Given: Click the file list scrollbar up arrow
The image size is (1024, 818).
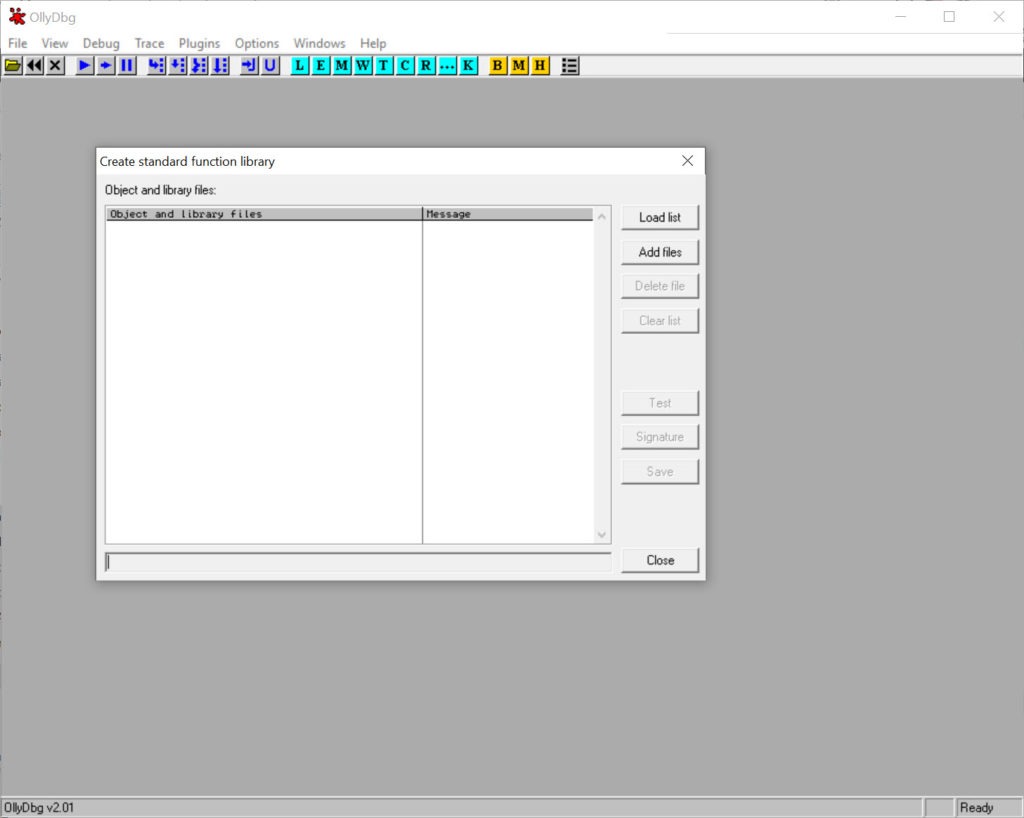Looking at the screenshot, I should coord(601,216).
